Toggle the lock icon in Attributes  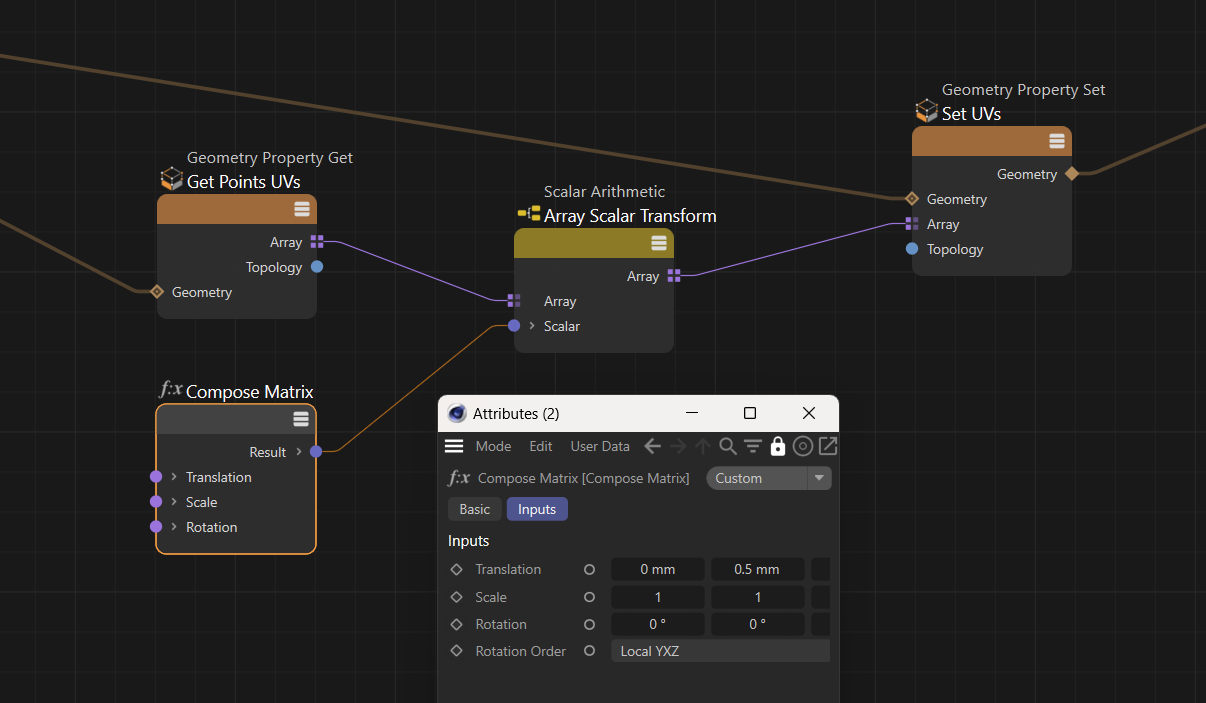tap(777, 446)
